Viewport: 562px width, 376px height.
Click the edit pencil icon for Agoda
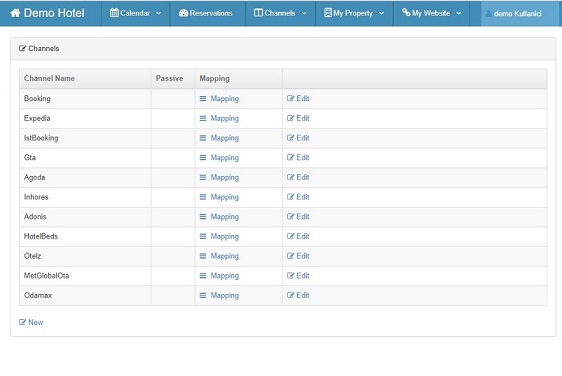pos(290,177)
